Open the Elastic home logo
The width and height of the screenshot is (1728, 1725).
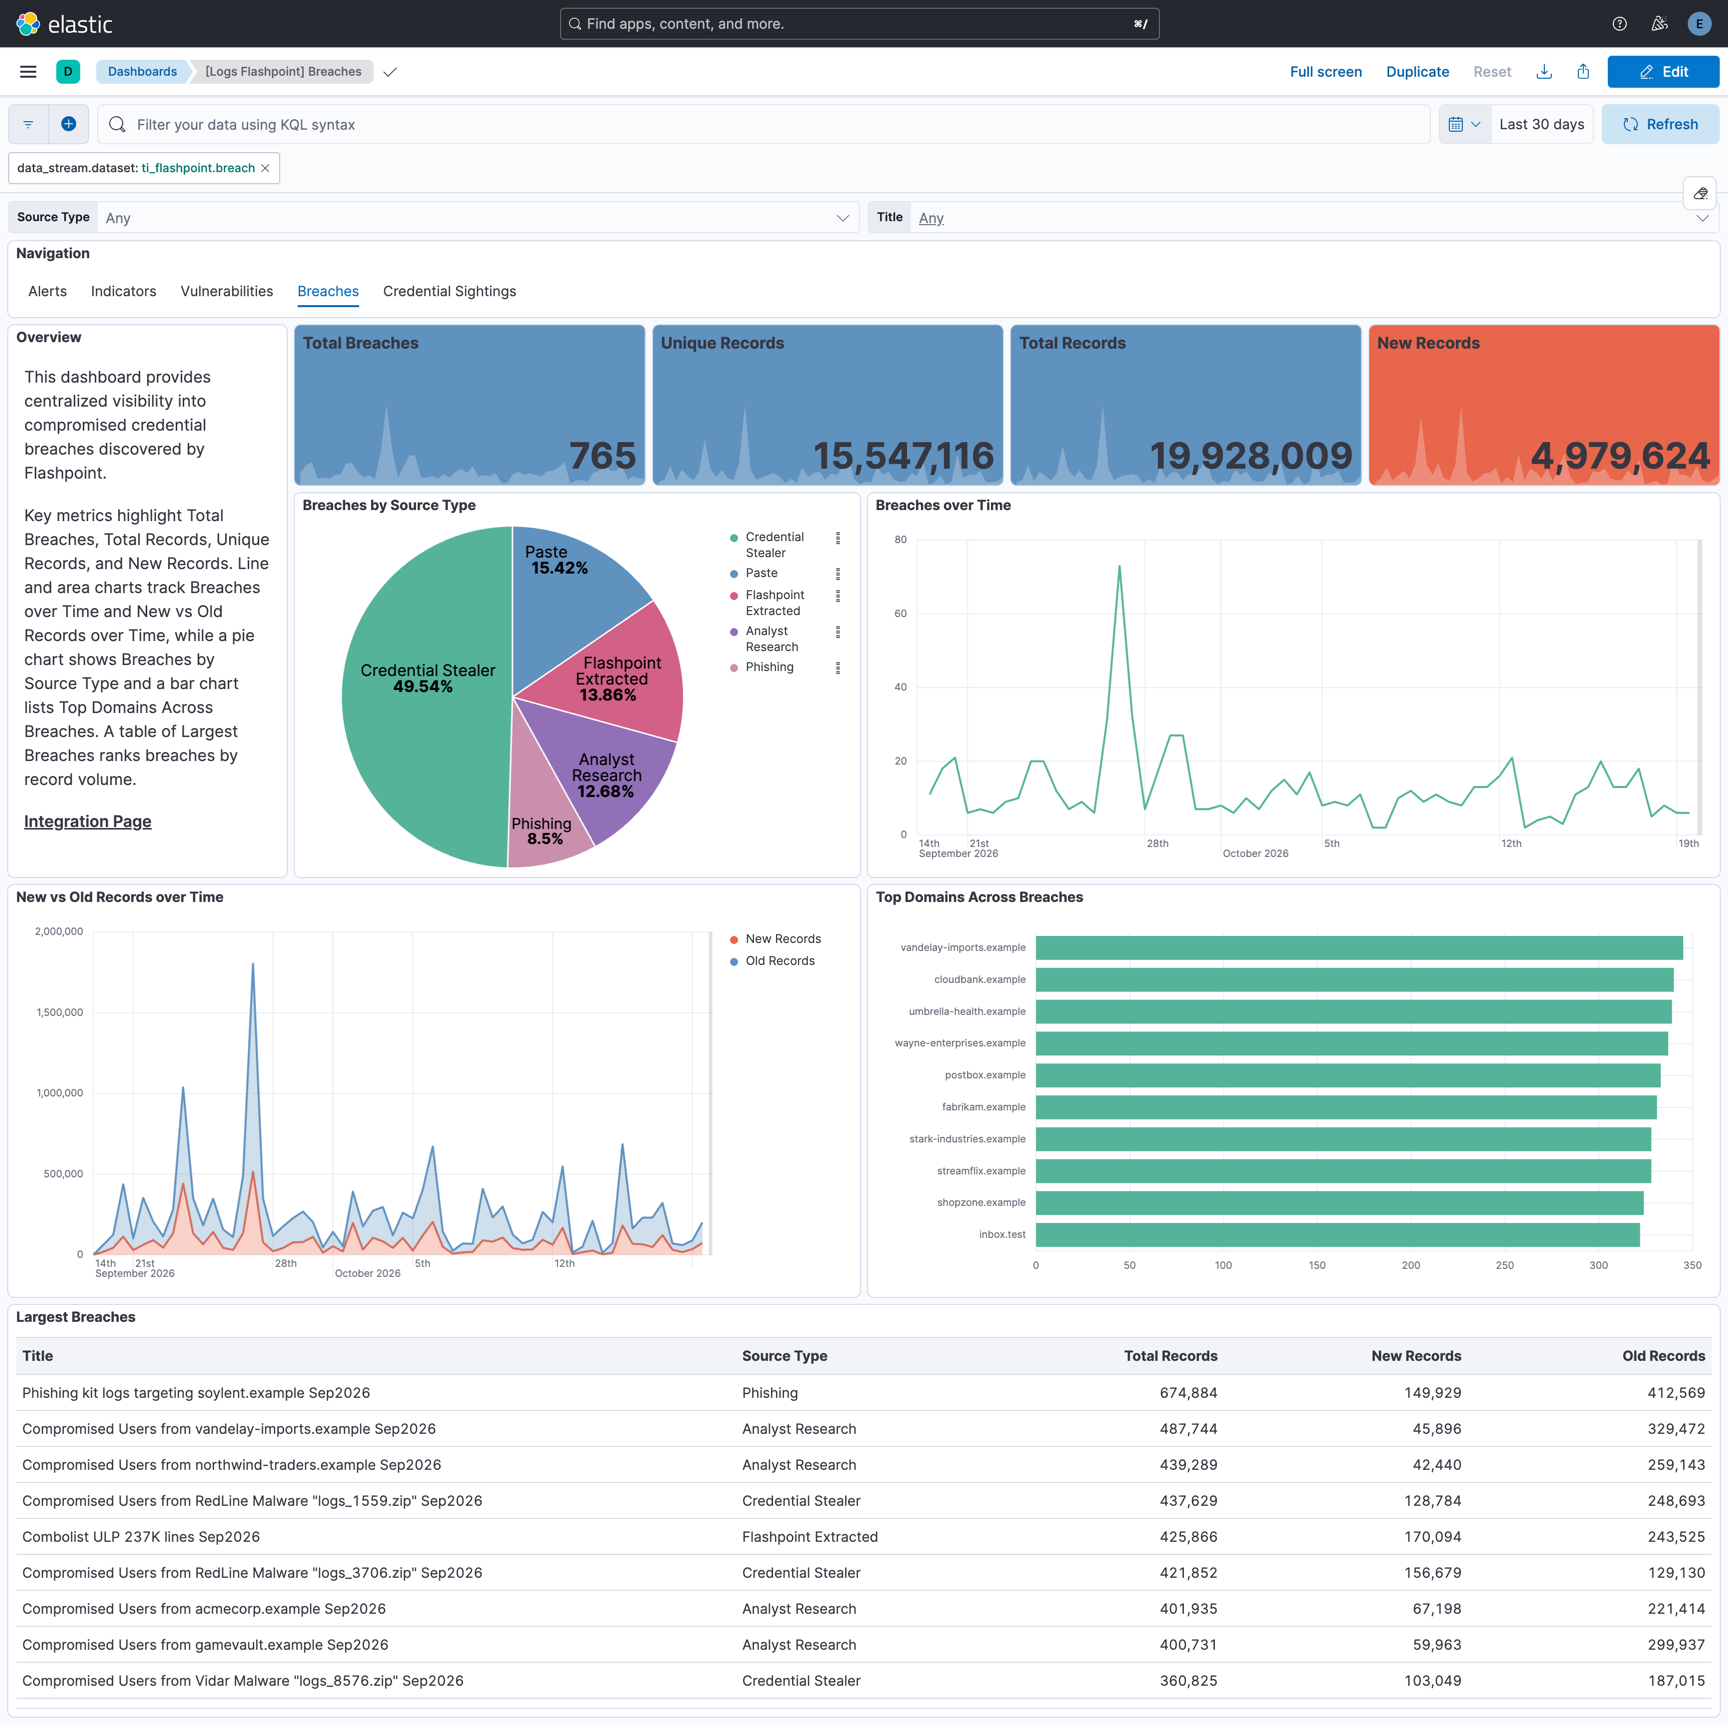point(65,24)
